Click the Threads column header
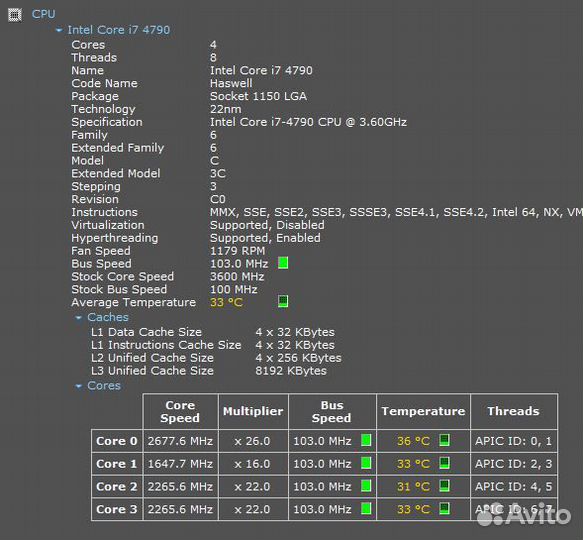 click(513, 411)
